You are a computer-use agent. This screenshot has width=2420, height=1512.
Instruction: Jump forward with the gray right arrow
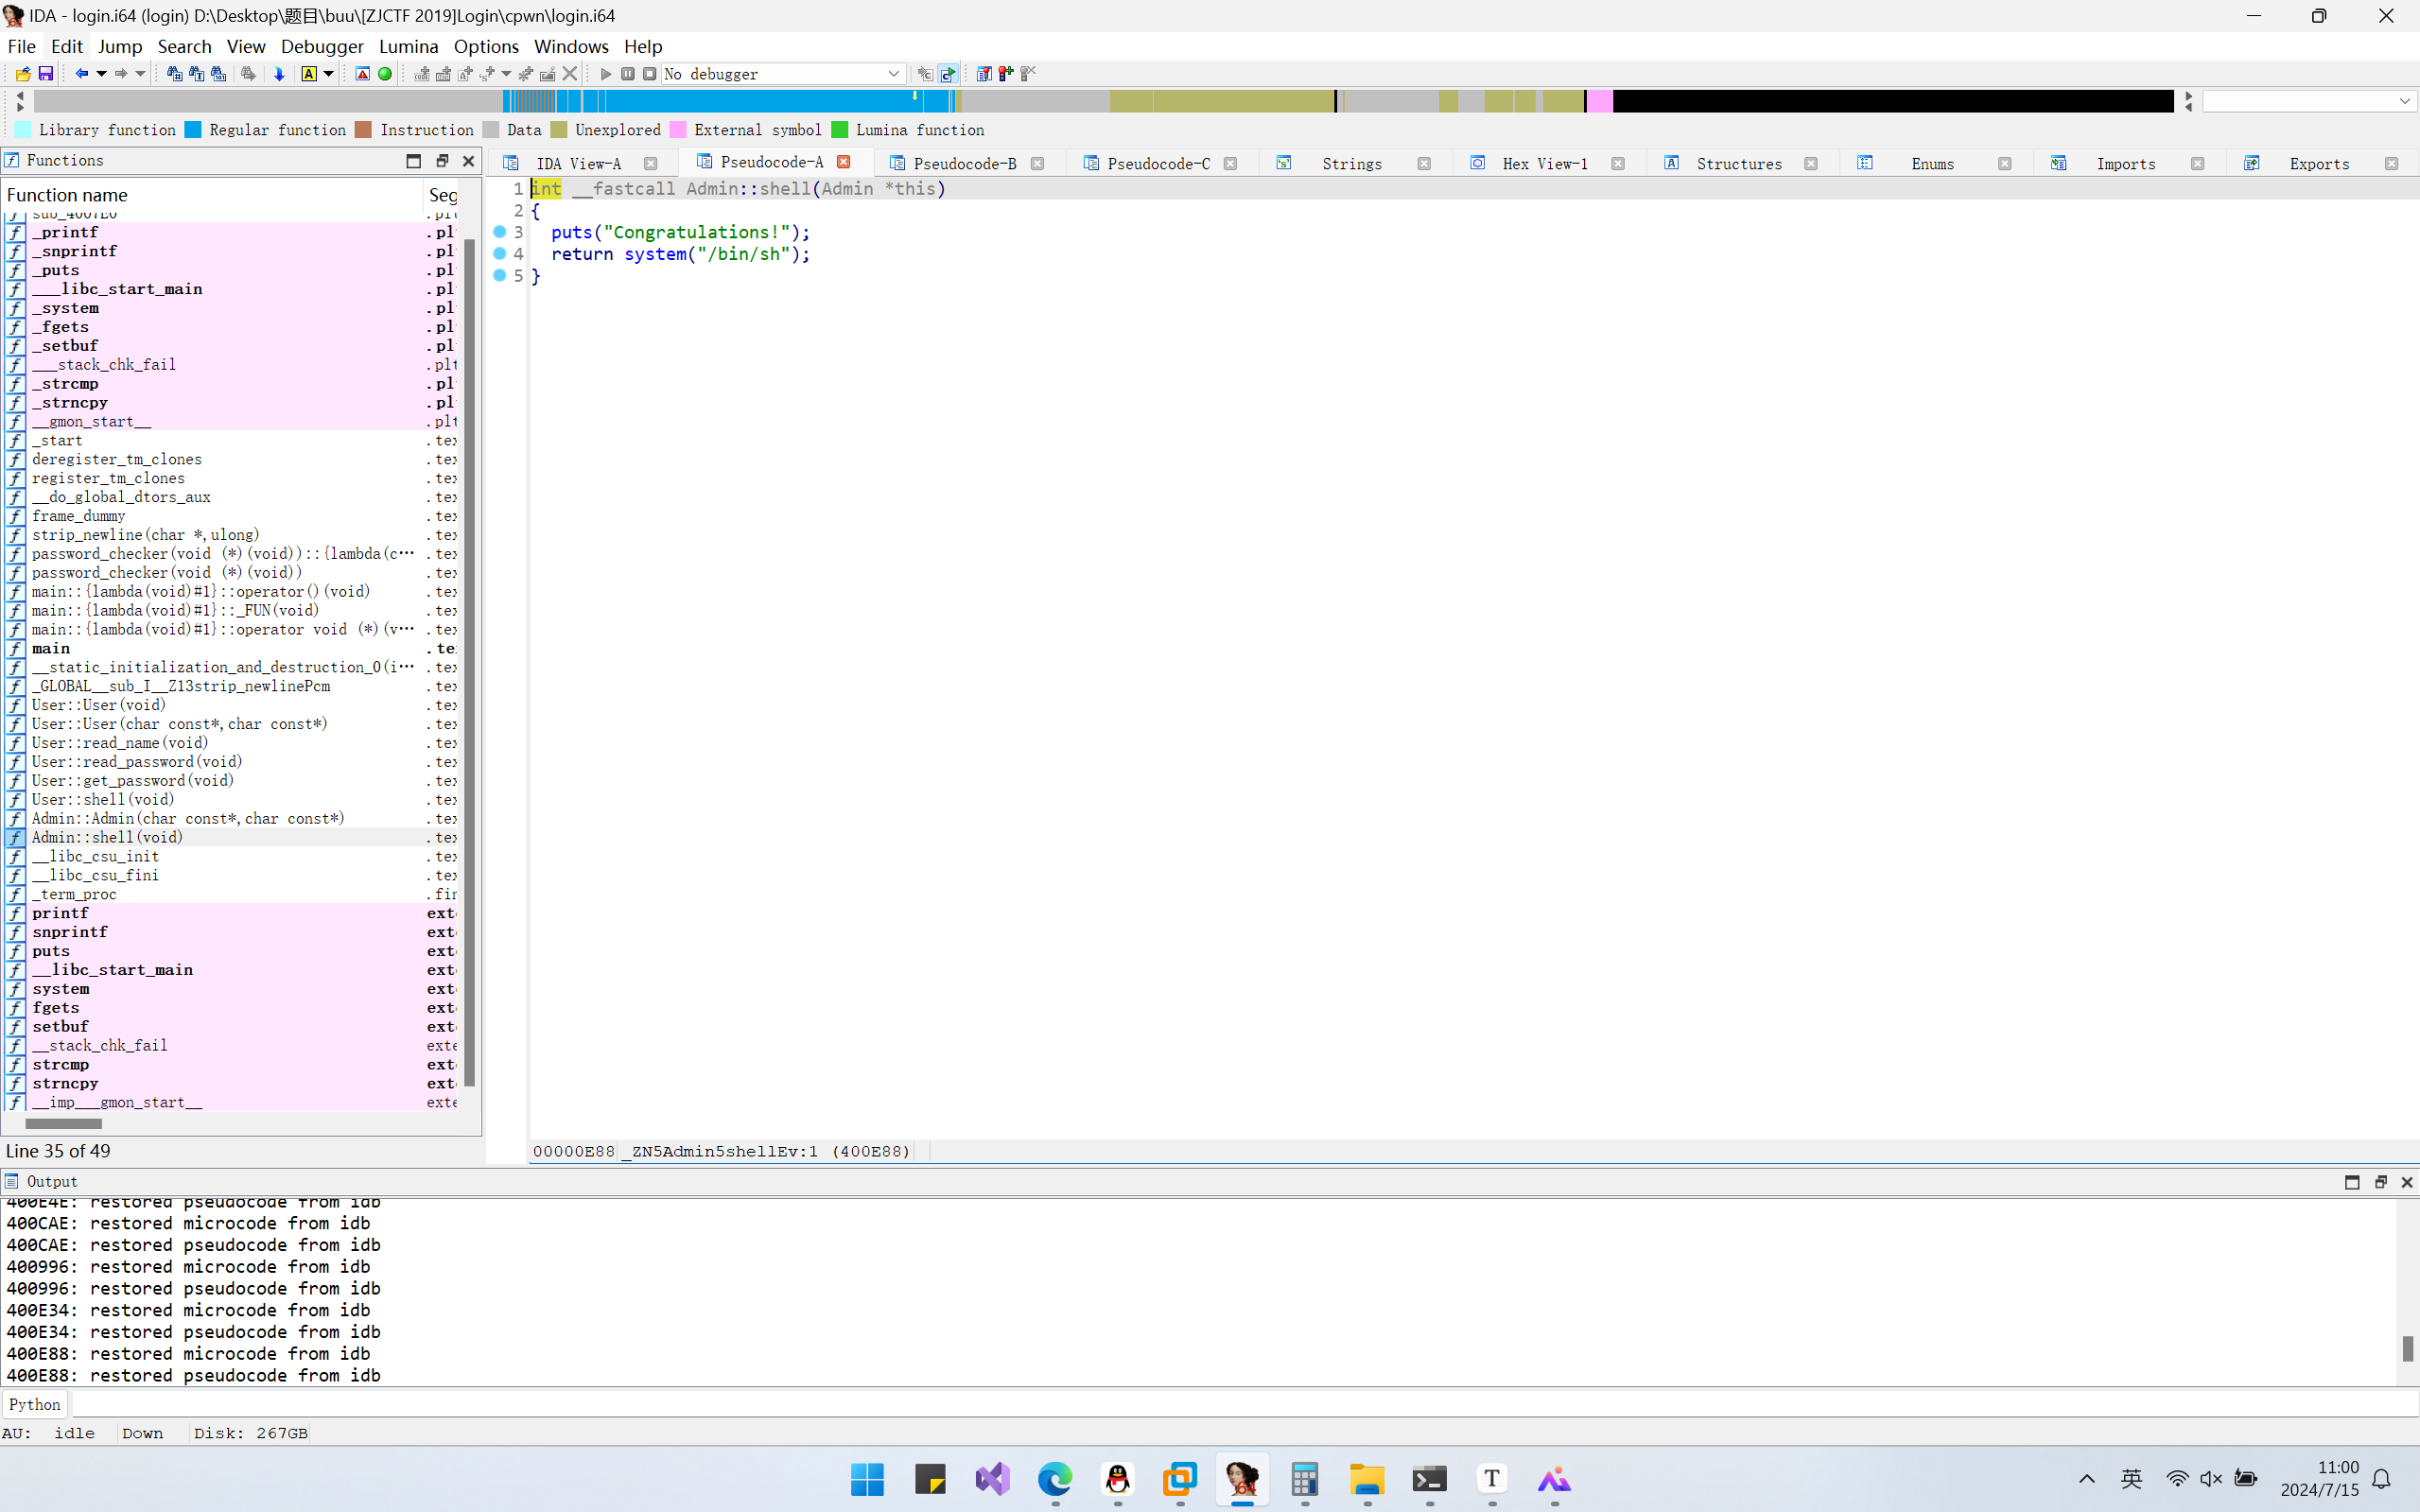point(121,74)
